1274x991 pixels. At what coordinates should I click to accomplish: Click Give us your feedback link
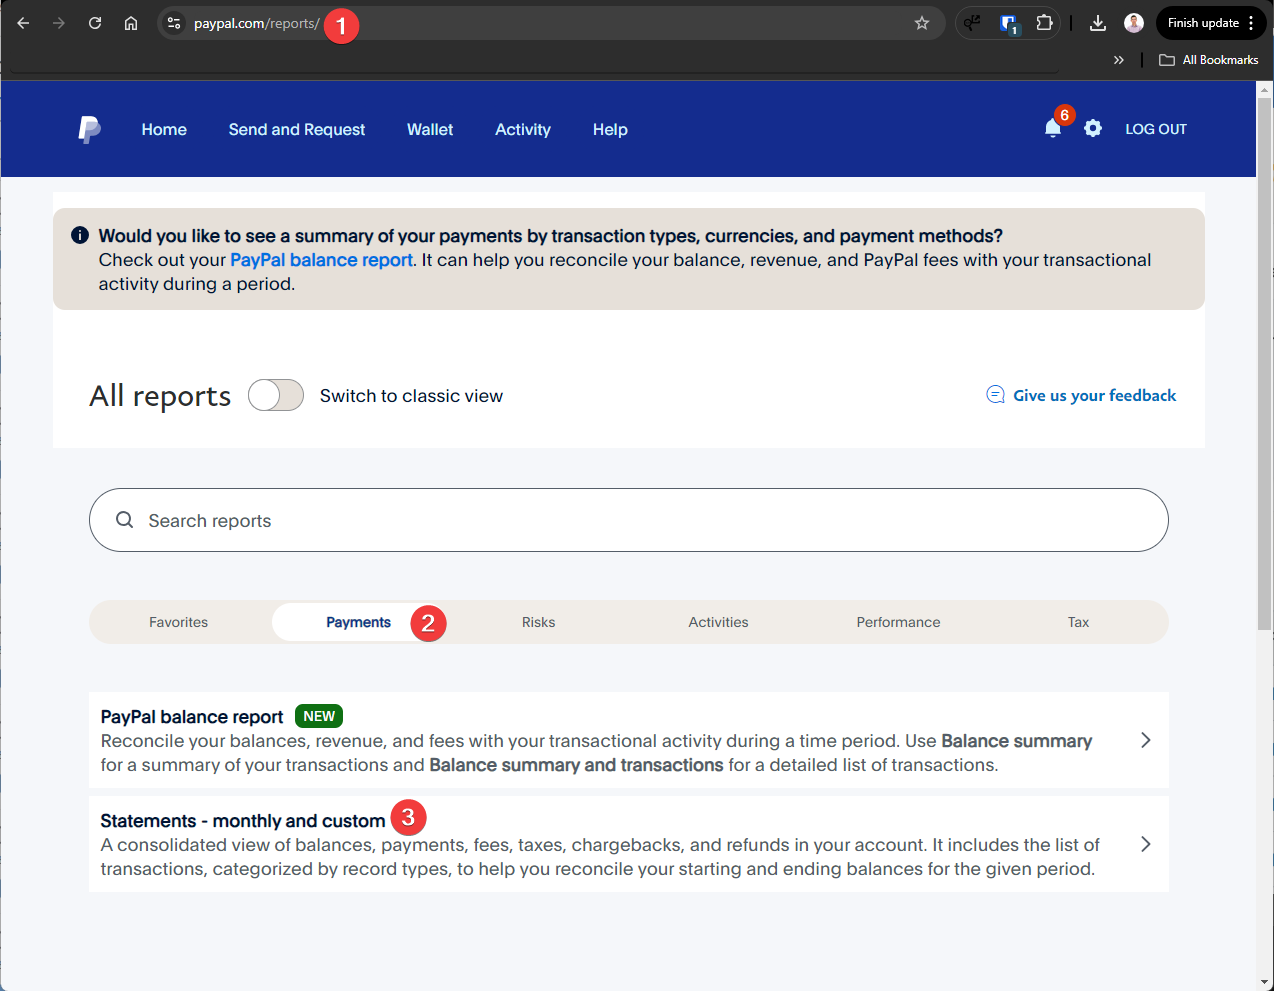[1081, 395]
